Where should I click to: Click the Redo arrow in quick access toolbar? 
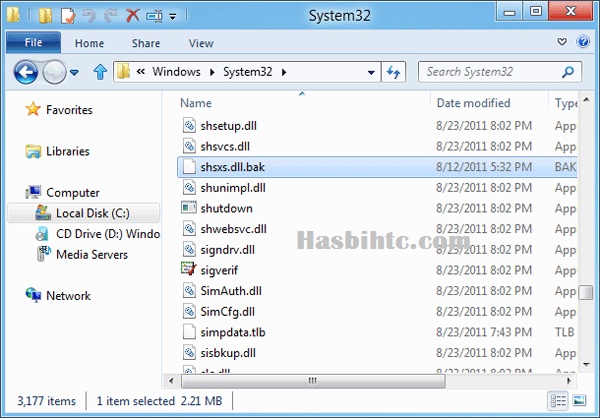click(111, 16)
